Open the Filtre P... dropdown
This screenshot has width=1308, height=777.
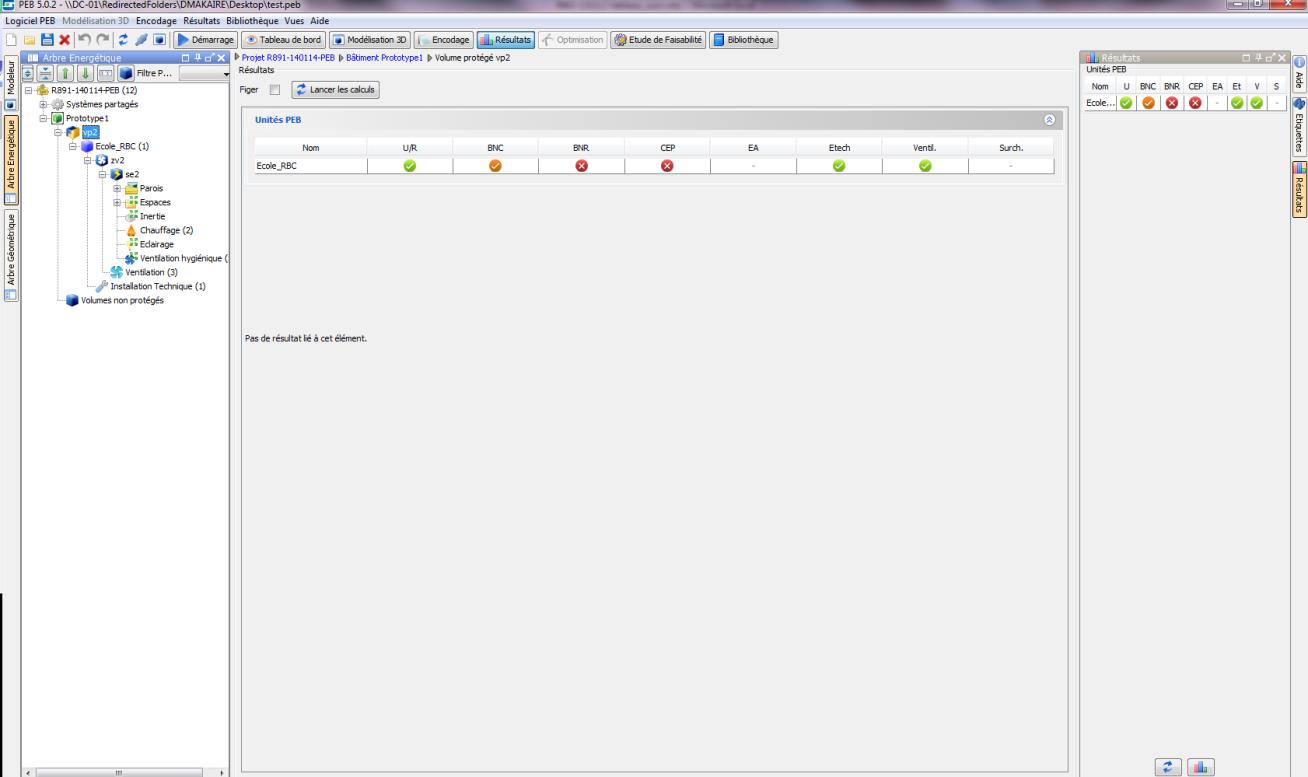pyautogui.click(x=204, y=74)
